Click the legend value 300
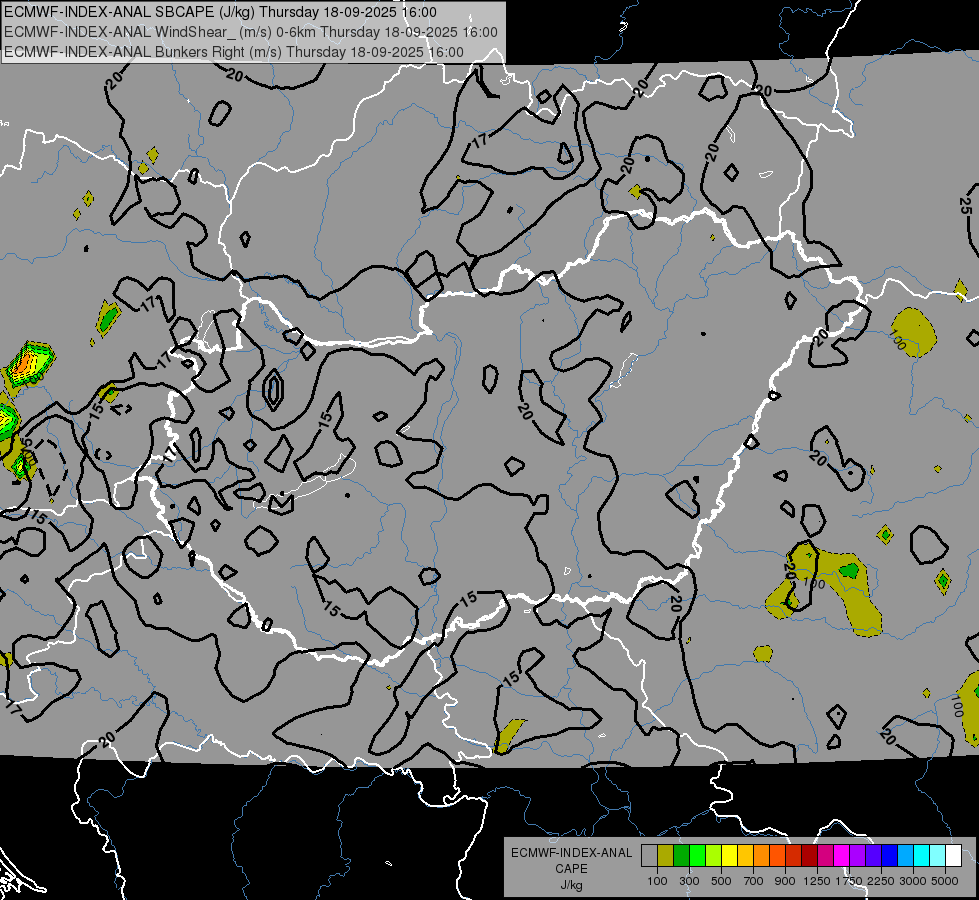979x900 pixels. click(x=689, y=881)
